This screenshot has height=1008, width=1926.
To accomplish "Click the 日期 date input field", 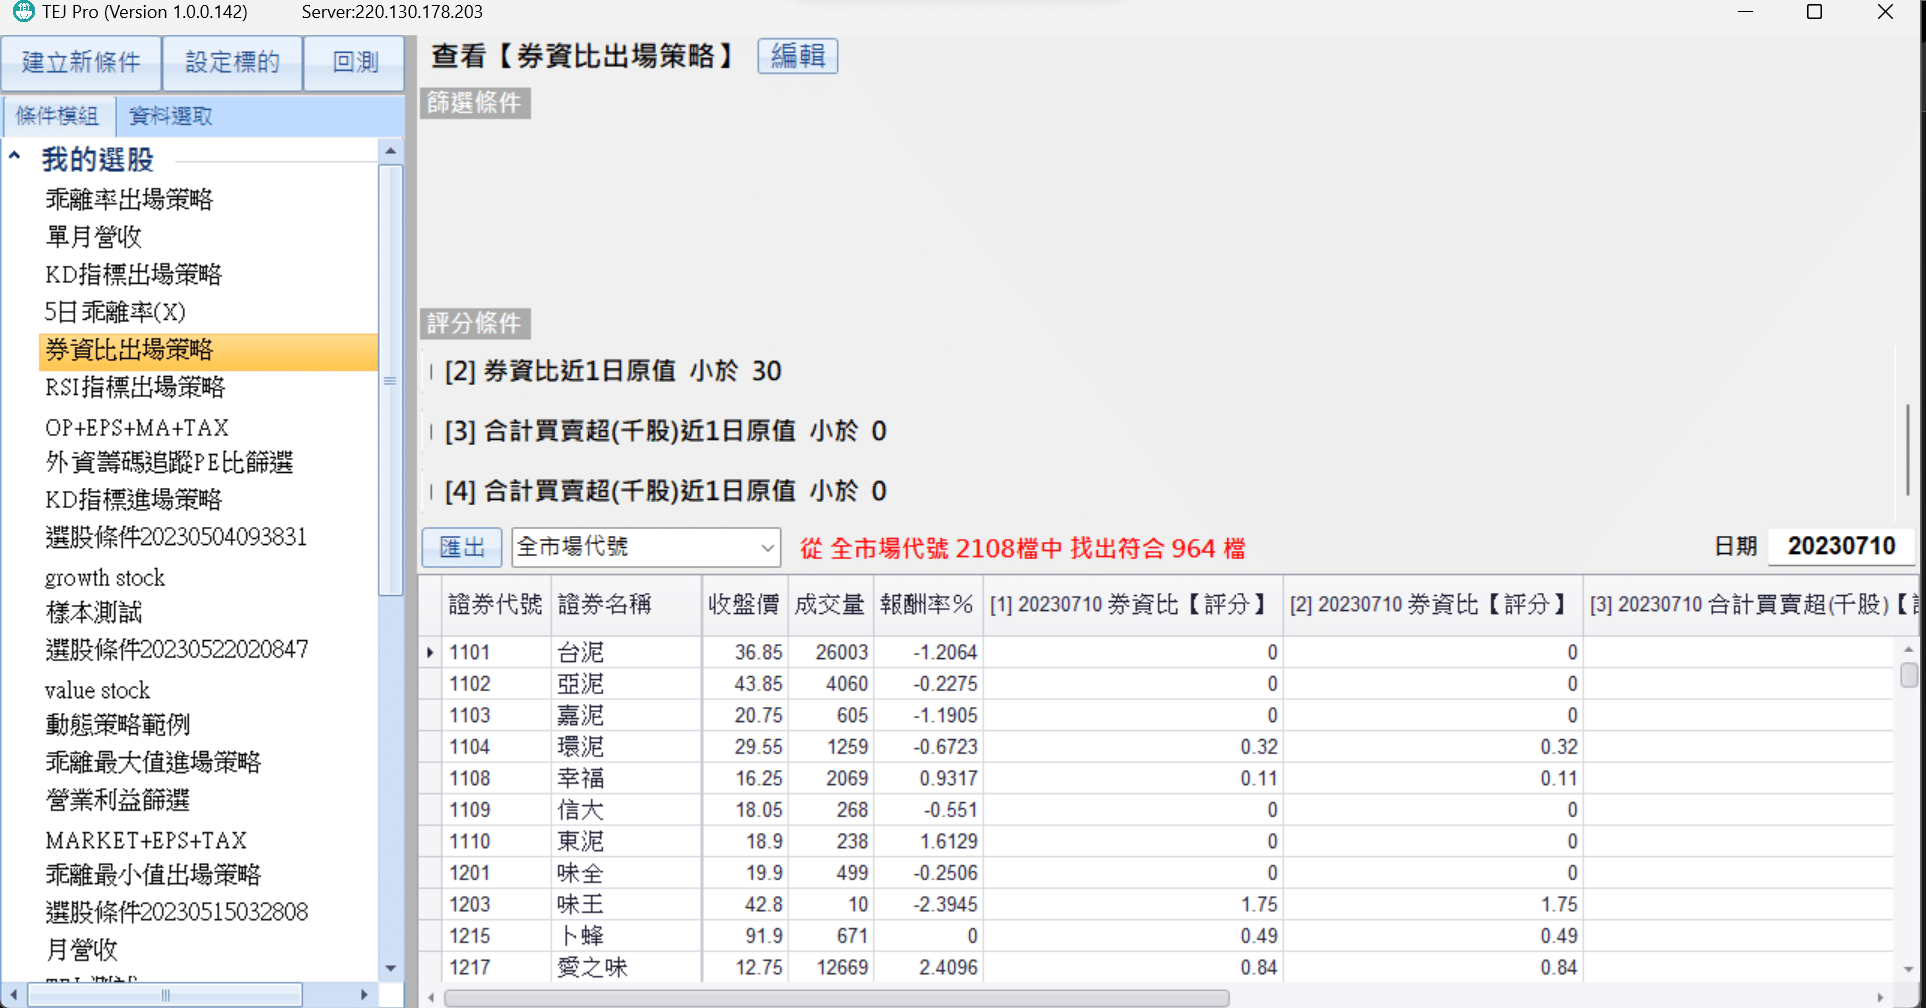I will (x=1840, y=546).
